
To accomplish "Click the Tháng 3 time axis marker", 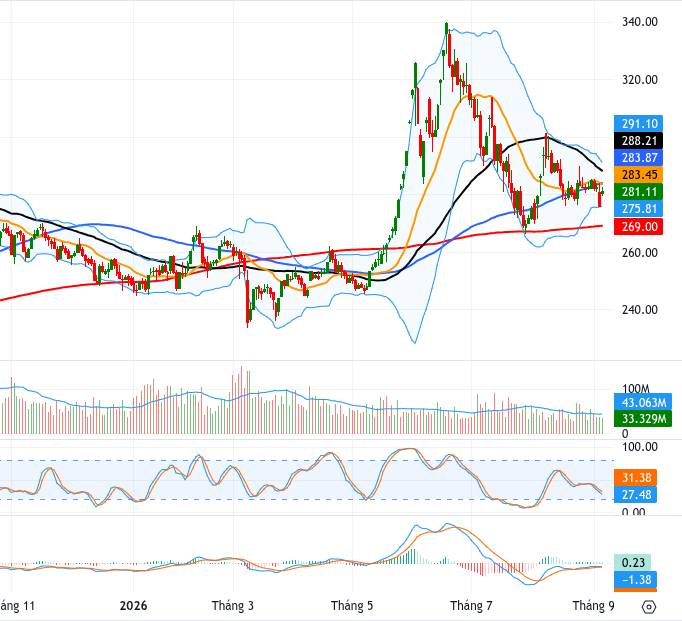I will [233, 606].
